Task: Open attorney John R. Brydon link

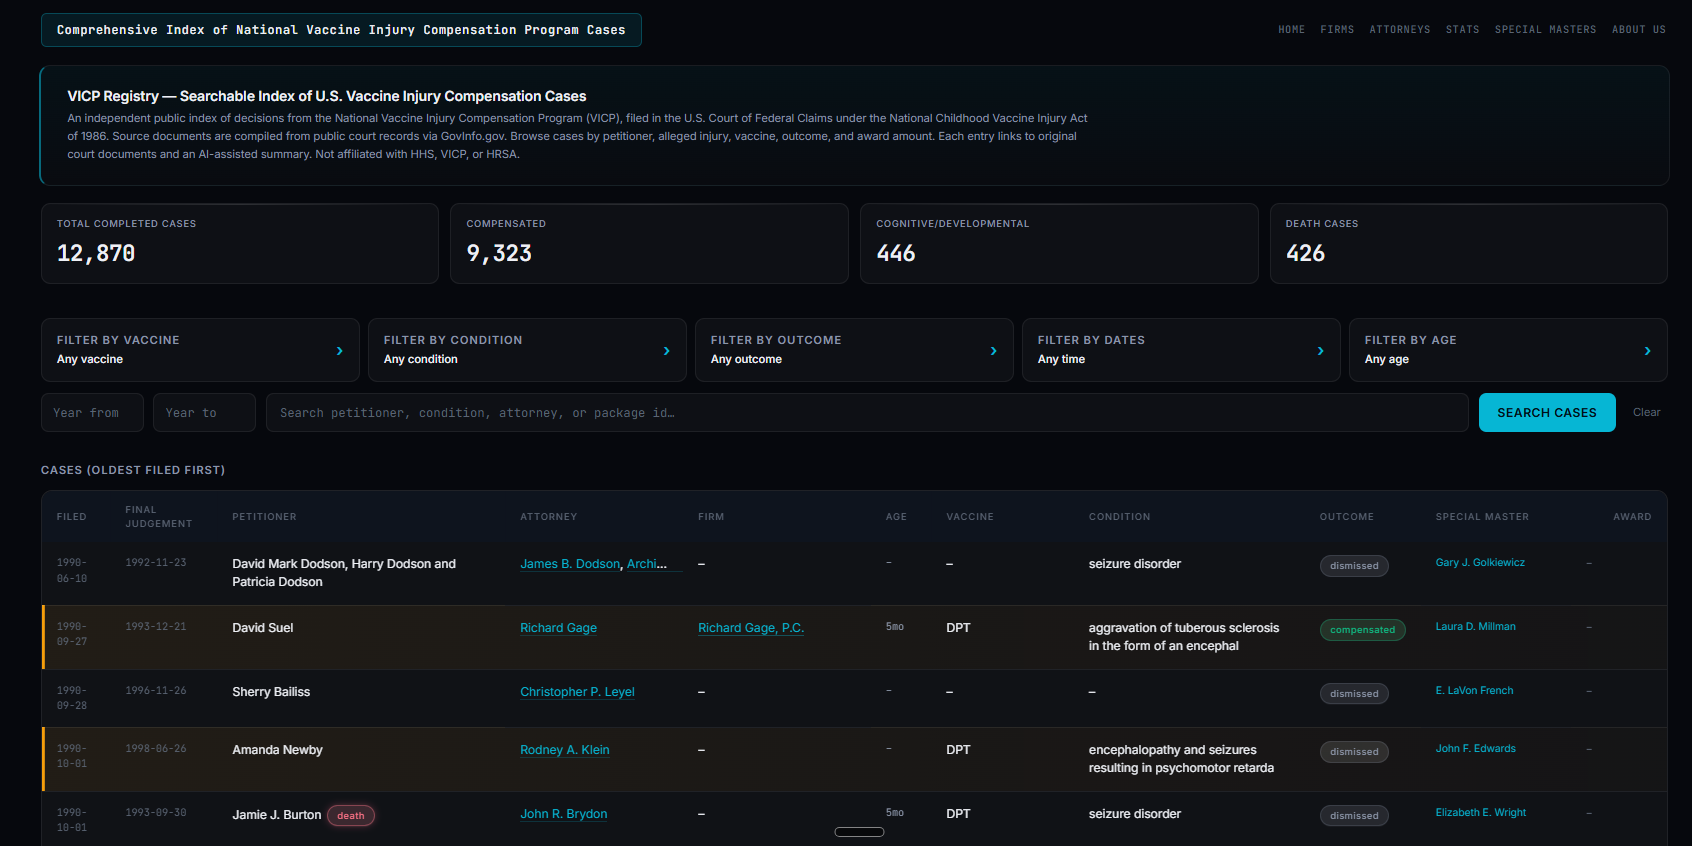Action: pos(563,814)
